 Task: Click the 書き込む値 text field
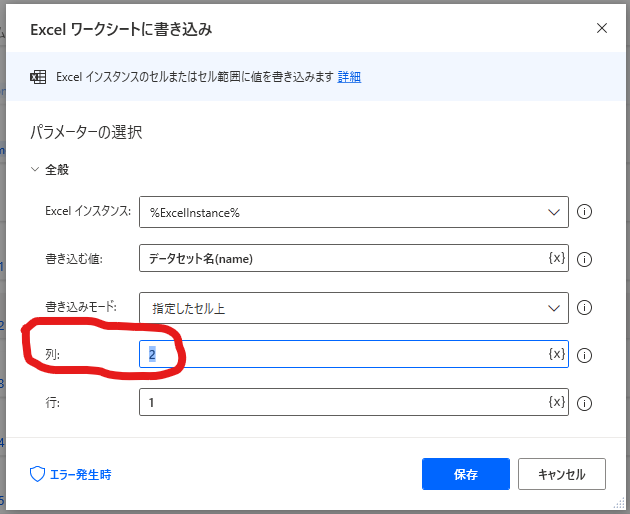[344, 258]
